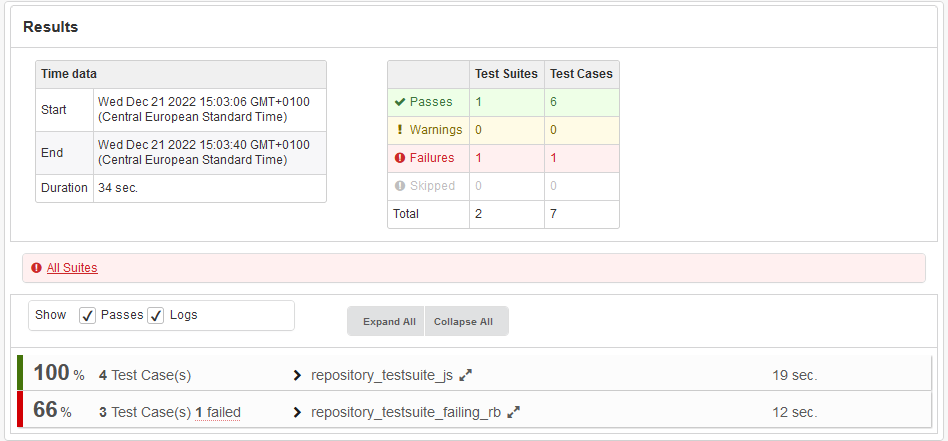Viewport: 948px width, 441px height.
Task: Click the green checkmark icon for Passes
Action: pyautogui.click(x=400, y=102)
